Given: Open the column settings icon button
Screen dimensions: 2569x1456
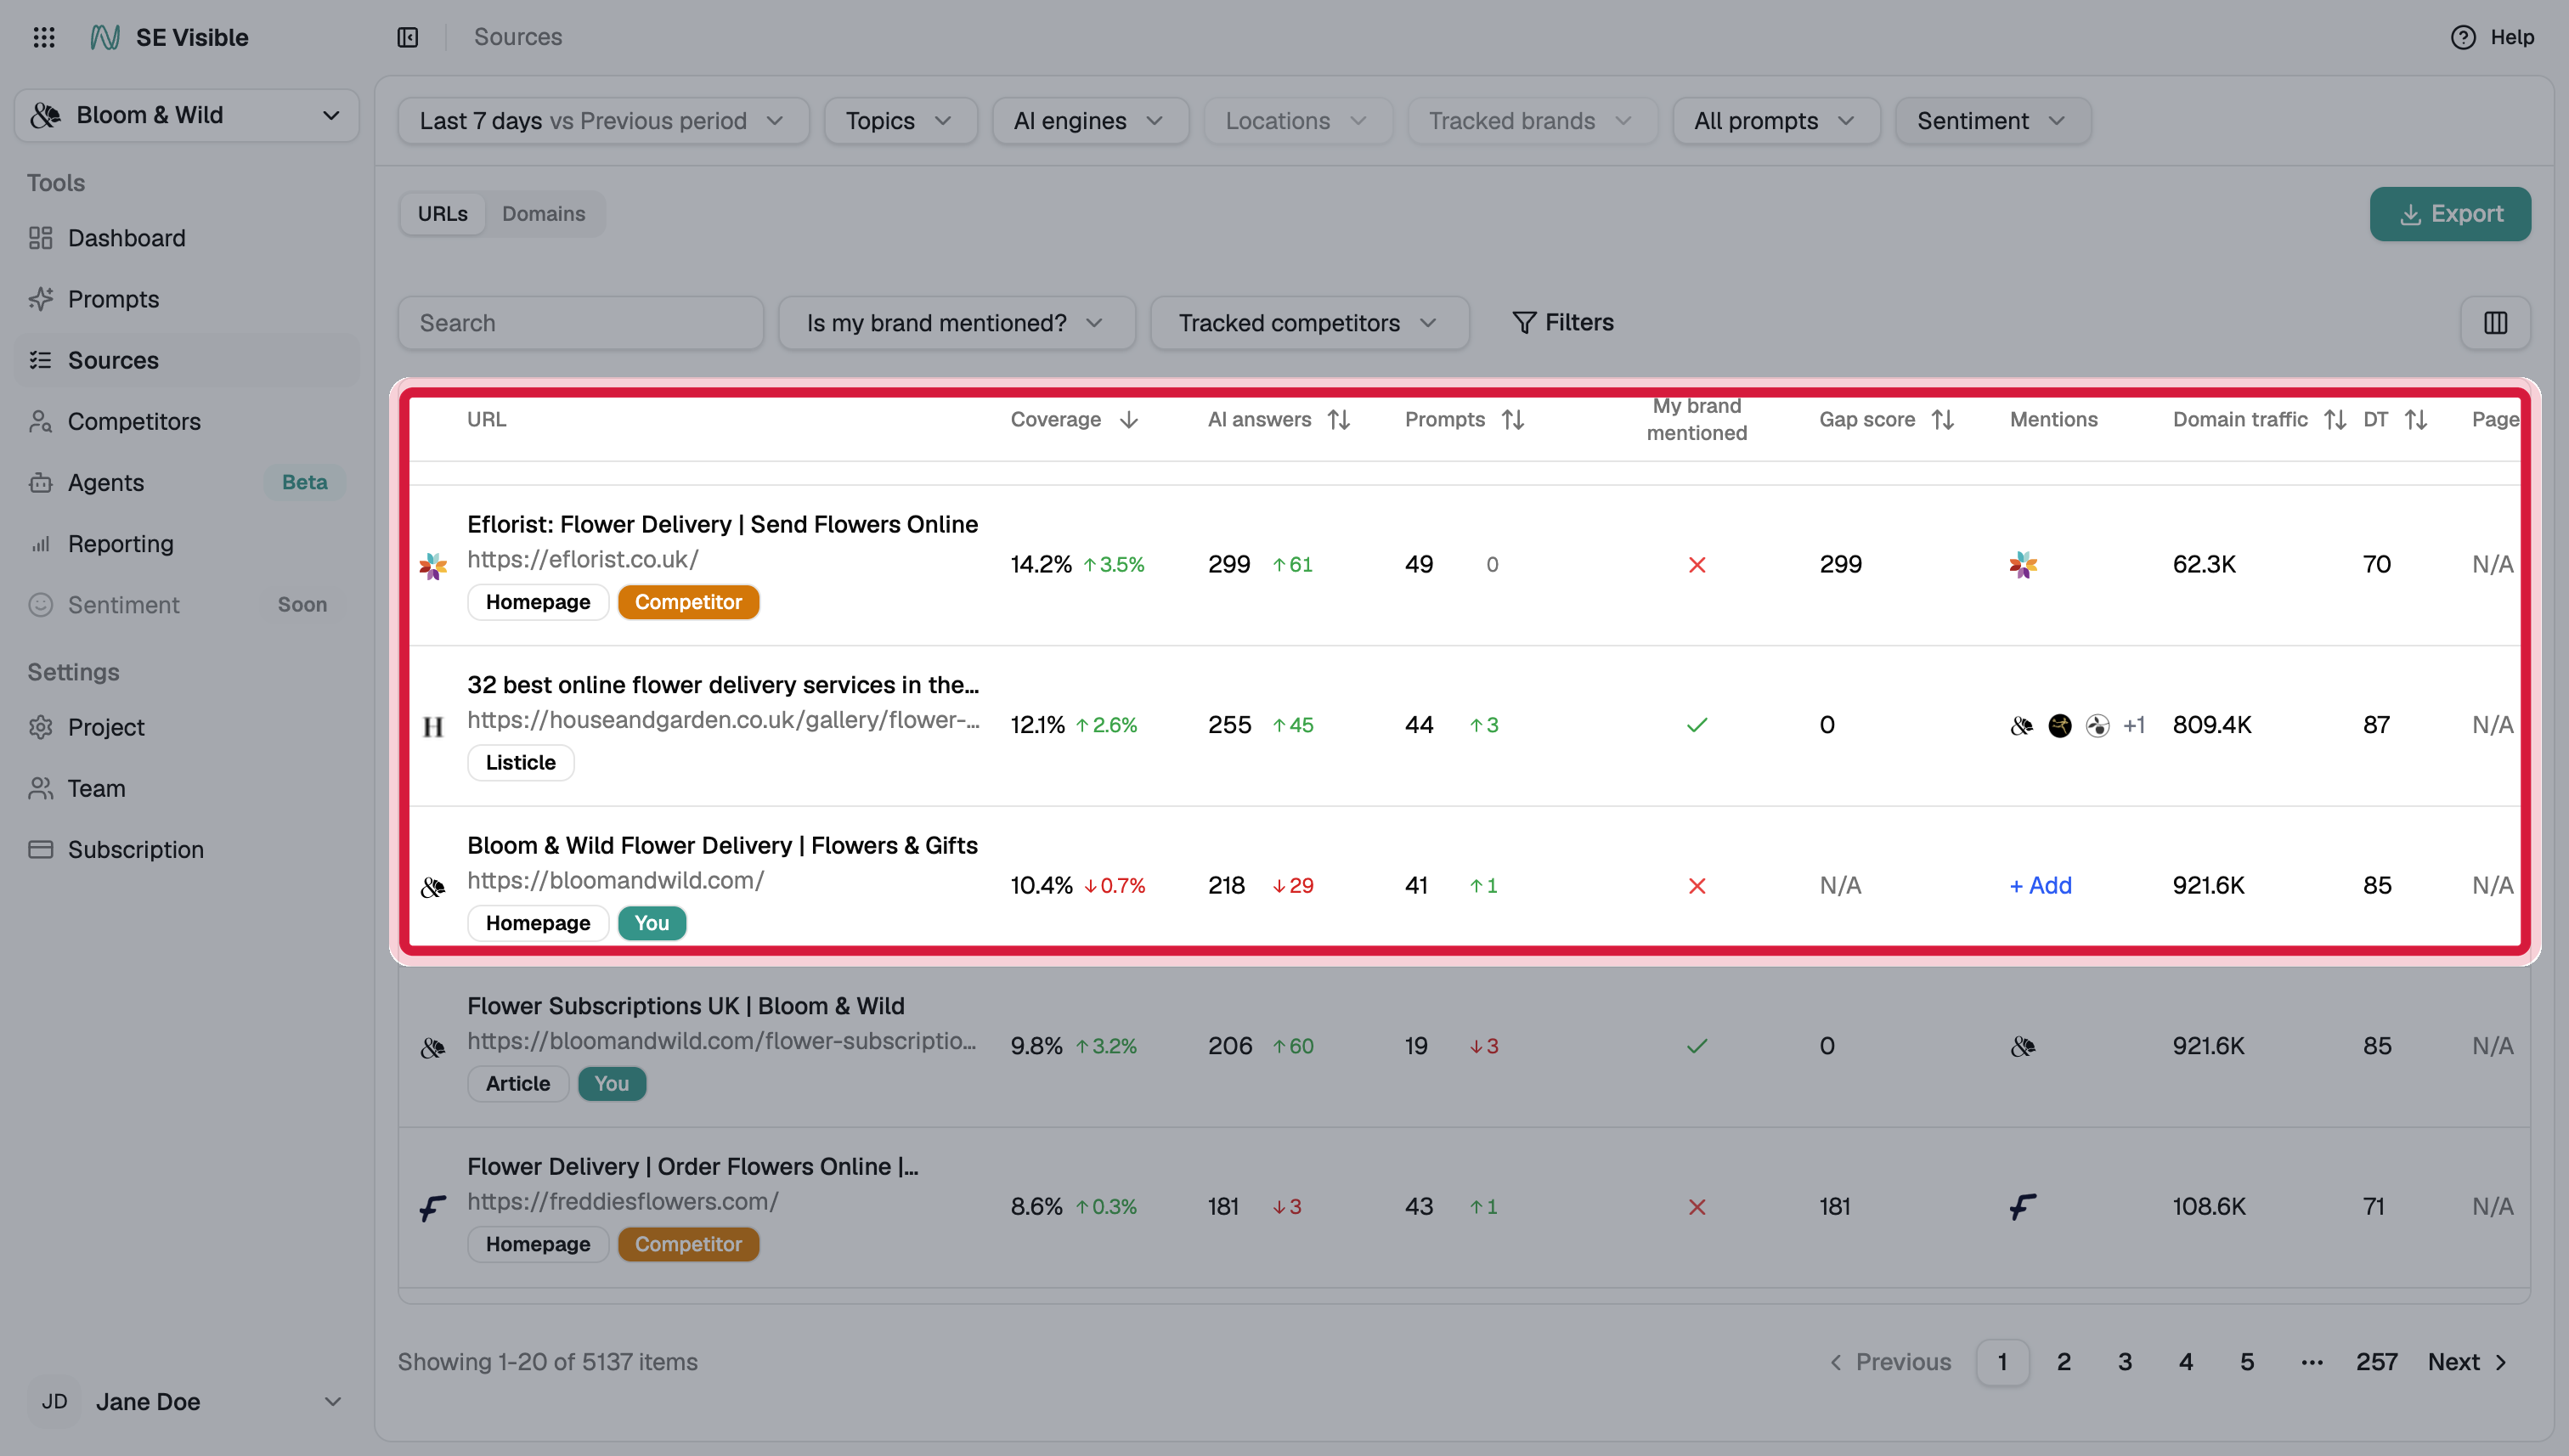Looking at the screenshot, I should pos(2495,322).
